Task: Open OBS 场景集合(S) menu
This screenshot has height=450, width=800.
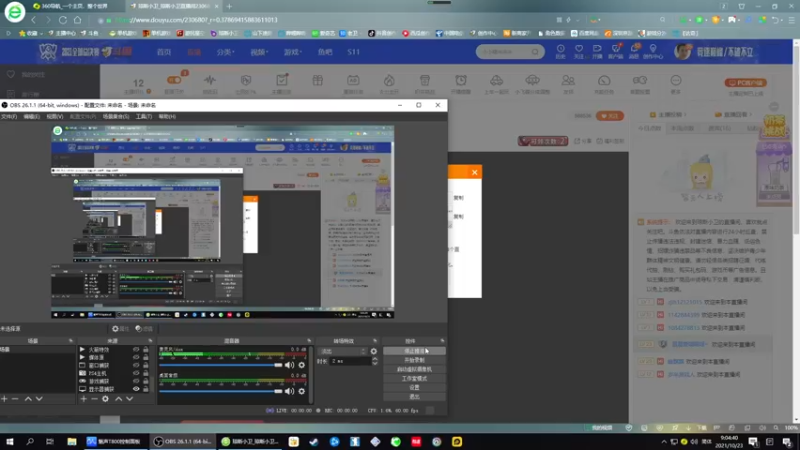Action: tap(116, 116)
